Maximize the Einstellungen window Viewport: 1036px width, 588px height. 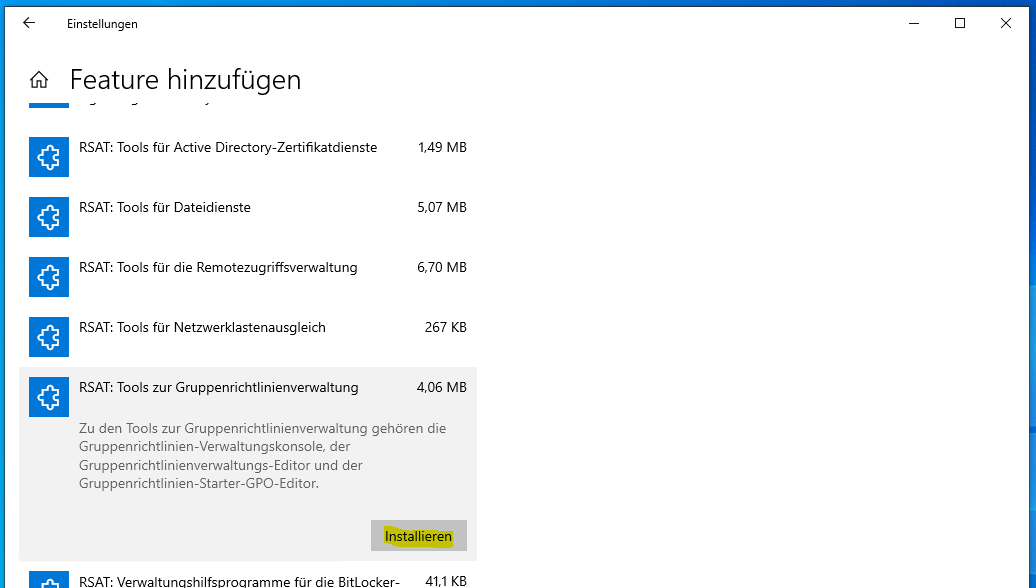[x=960, y=23]
